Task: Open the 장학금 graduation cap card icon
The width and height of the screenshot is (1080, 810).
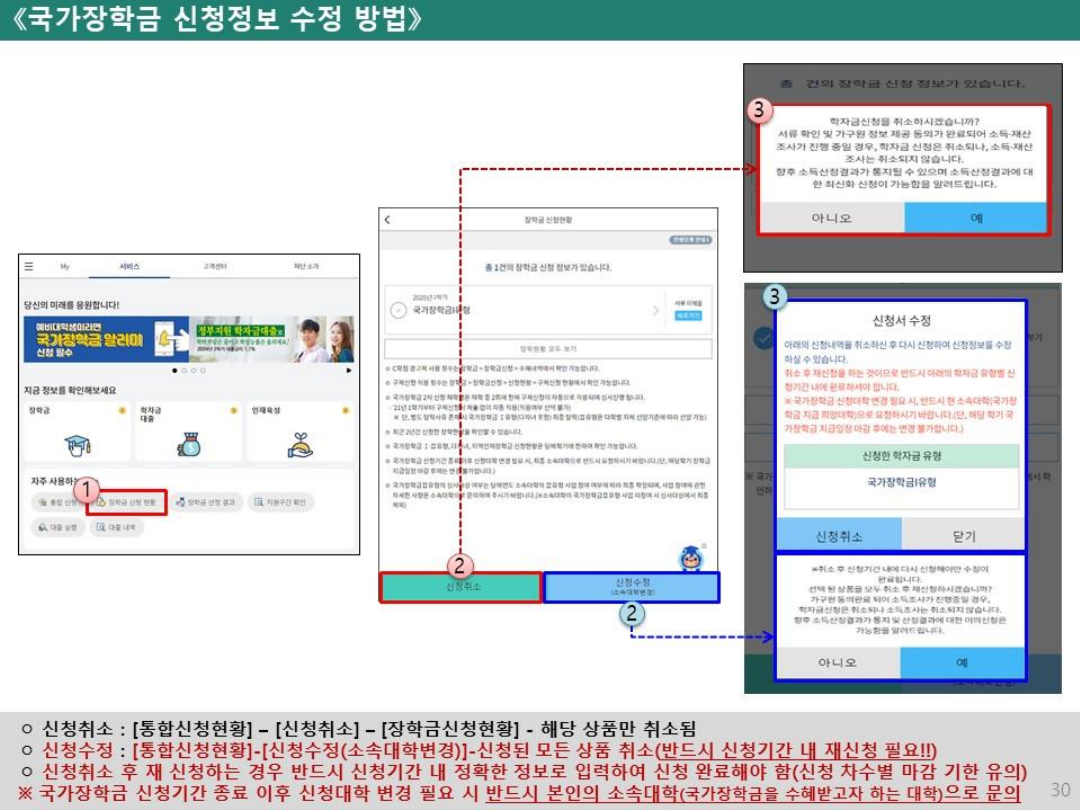Action: (77, 446)
